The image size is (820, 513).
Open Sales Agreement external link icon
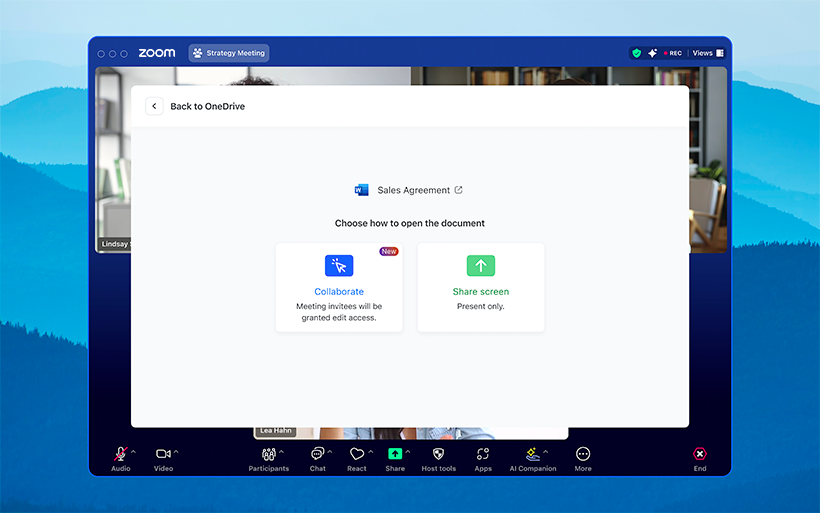tap(459, 190)
